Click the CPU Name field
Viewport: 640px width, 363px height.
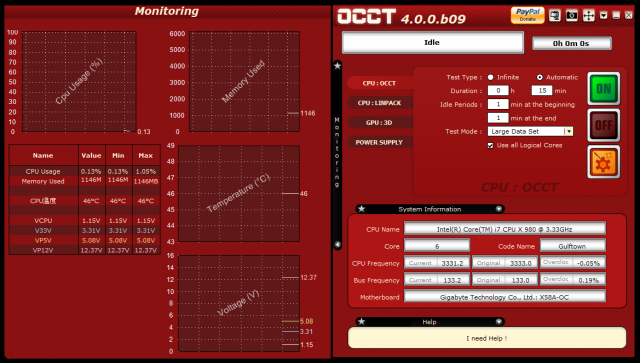point(504,229)
